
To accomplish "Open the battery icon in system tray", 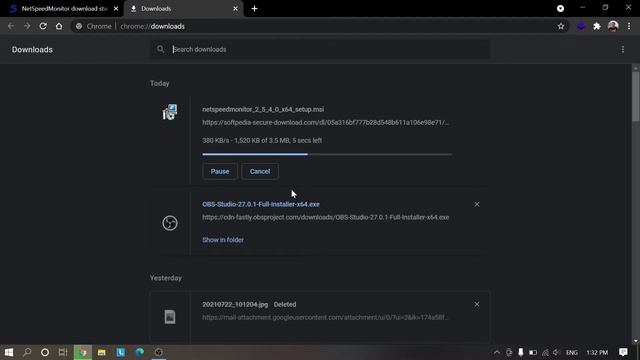I will click(x=533, y=352).
